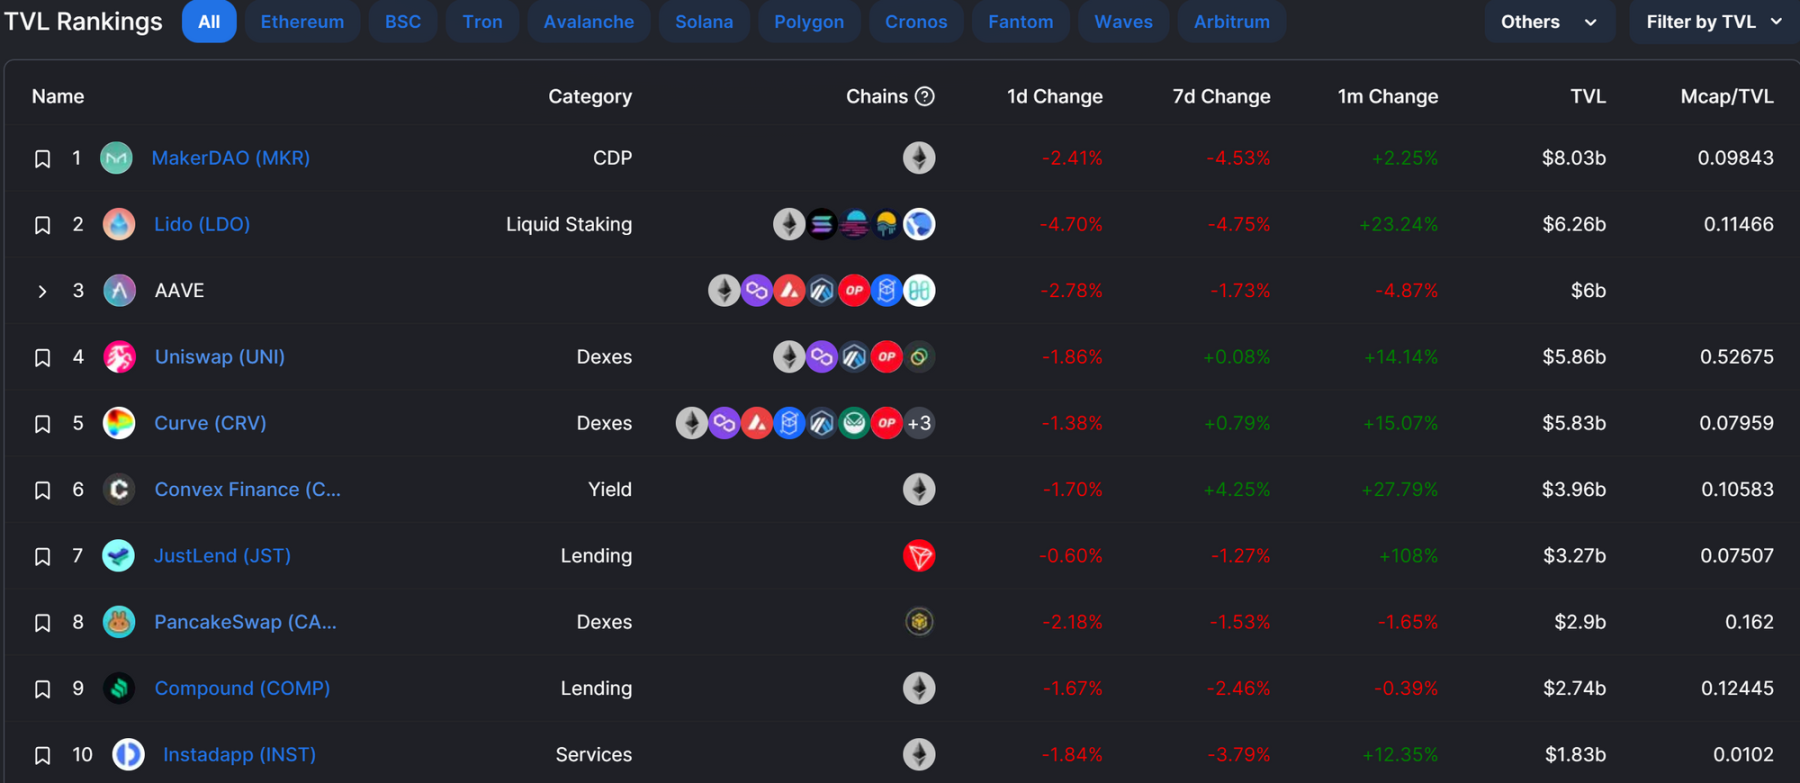The width and height of the screenshot is (1800, 783).
Task: Bookmark the MakerDAO row
Action: [42, 159]
